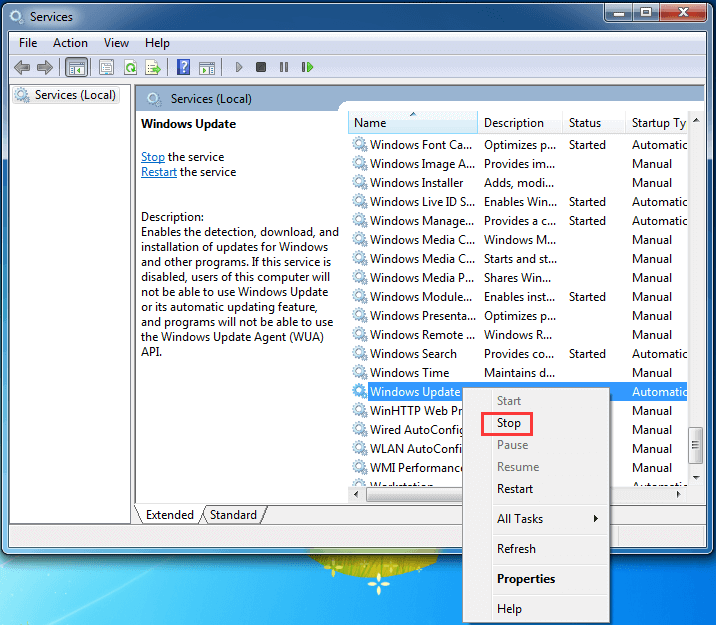Click the Stop Service square icon
716x625 pixels.
point(261,68)
